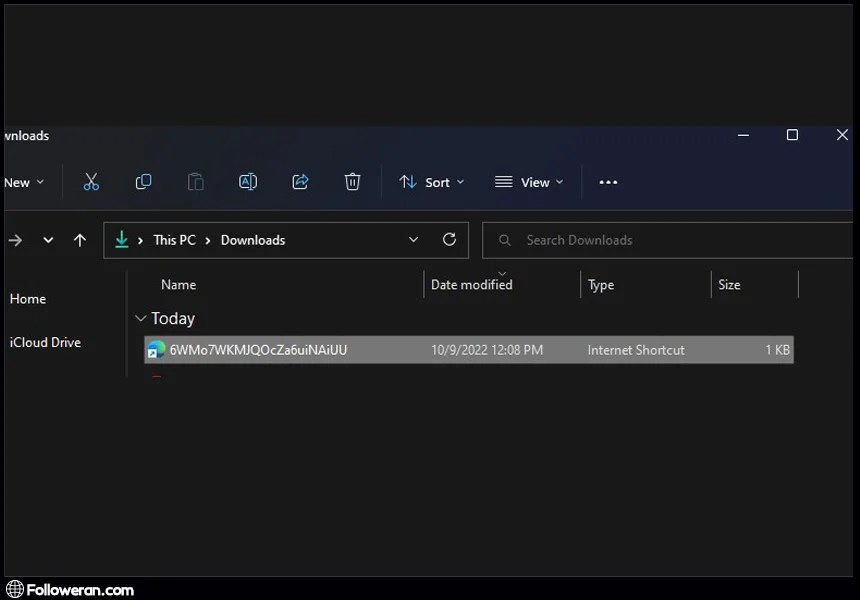The height and width of the screenshot is (600, 860).
Task: Click the Rename icon in toolbar
Action: pyautogui.click(x=248, y=182)
